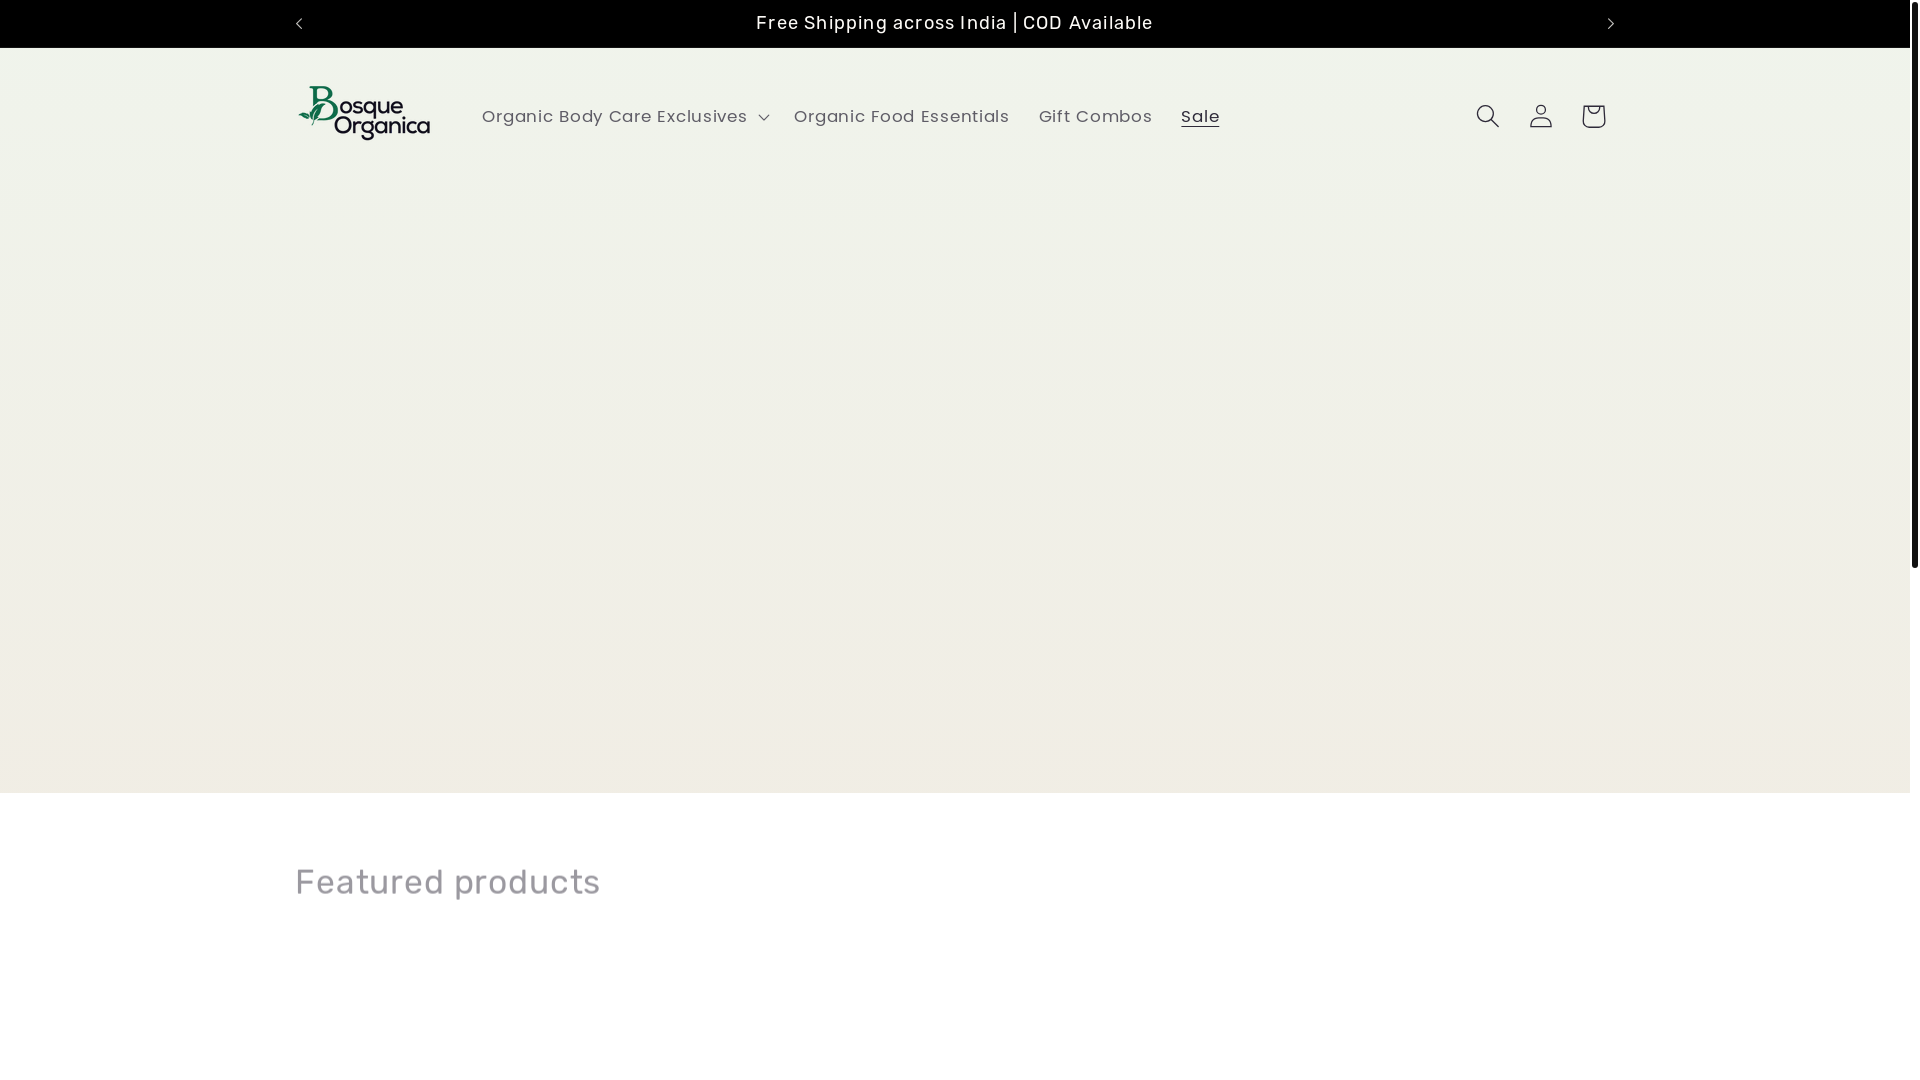Open the site search
The width and height of the screenshot is (1920, 1080).
1488,116
